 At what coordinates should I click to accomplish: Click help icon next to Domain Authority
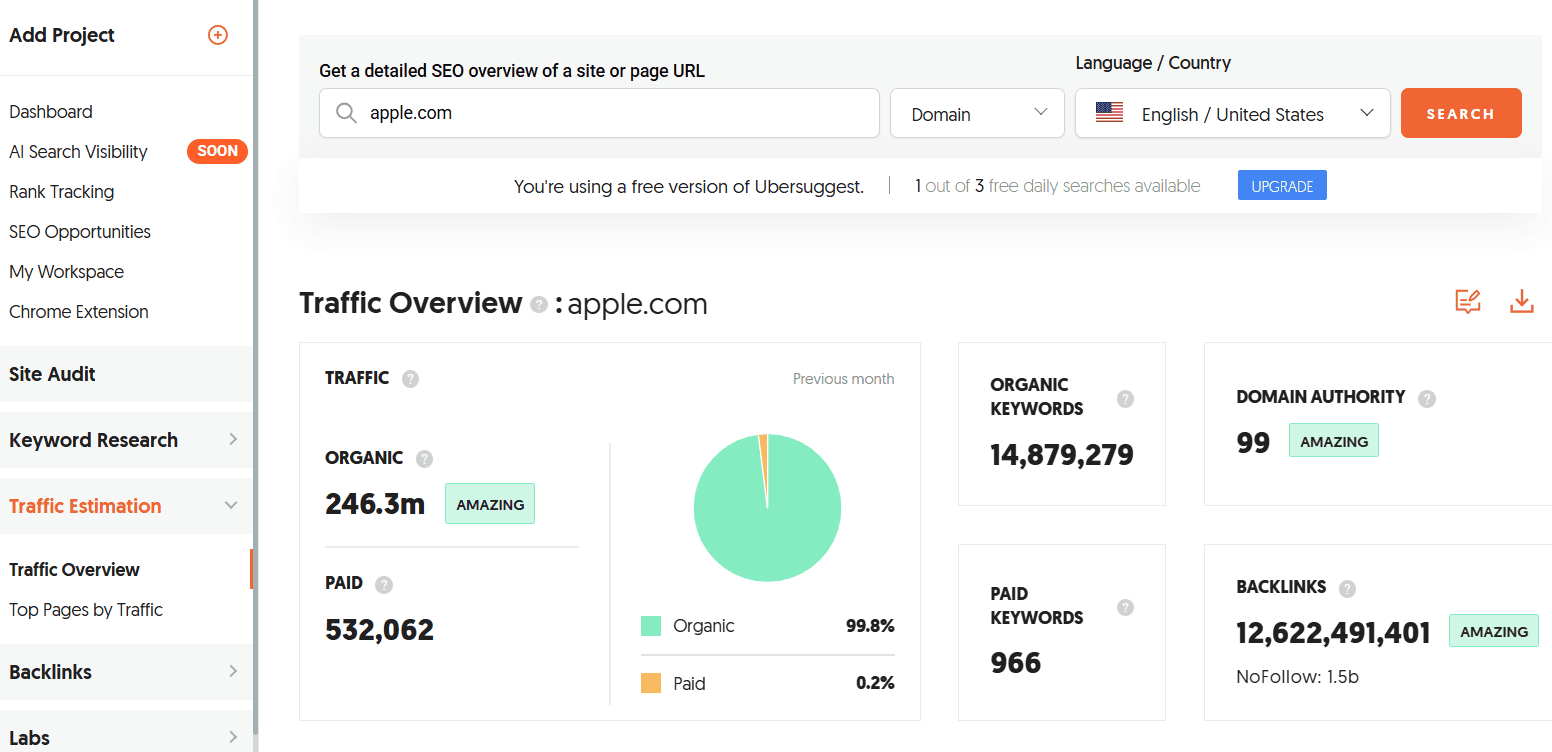pyautogui.click(x=1427, y=398)
